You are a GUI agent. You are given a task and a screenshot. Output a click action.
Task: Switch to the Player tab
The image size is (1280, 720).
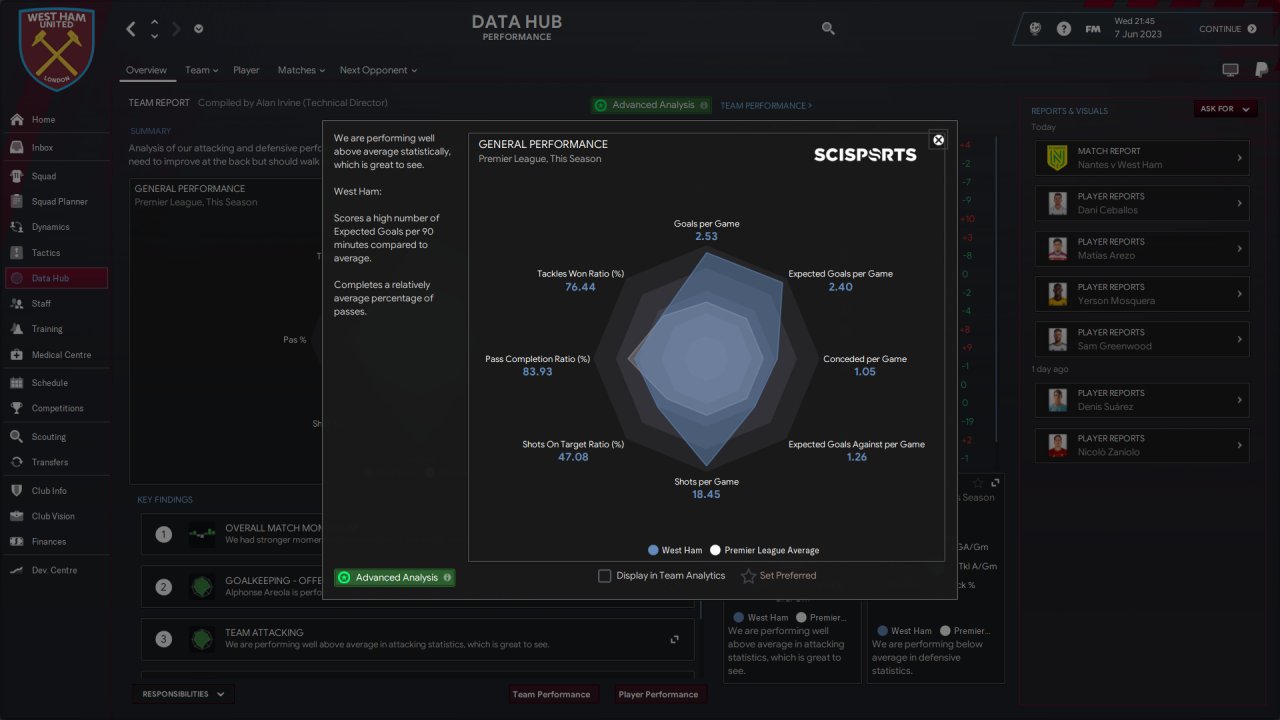point(246,70)
